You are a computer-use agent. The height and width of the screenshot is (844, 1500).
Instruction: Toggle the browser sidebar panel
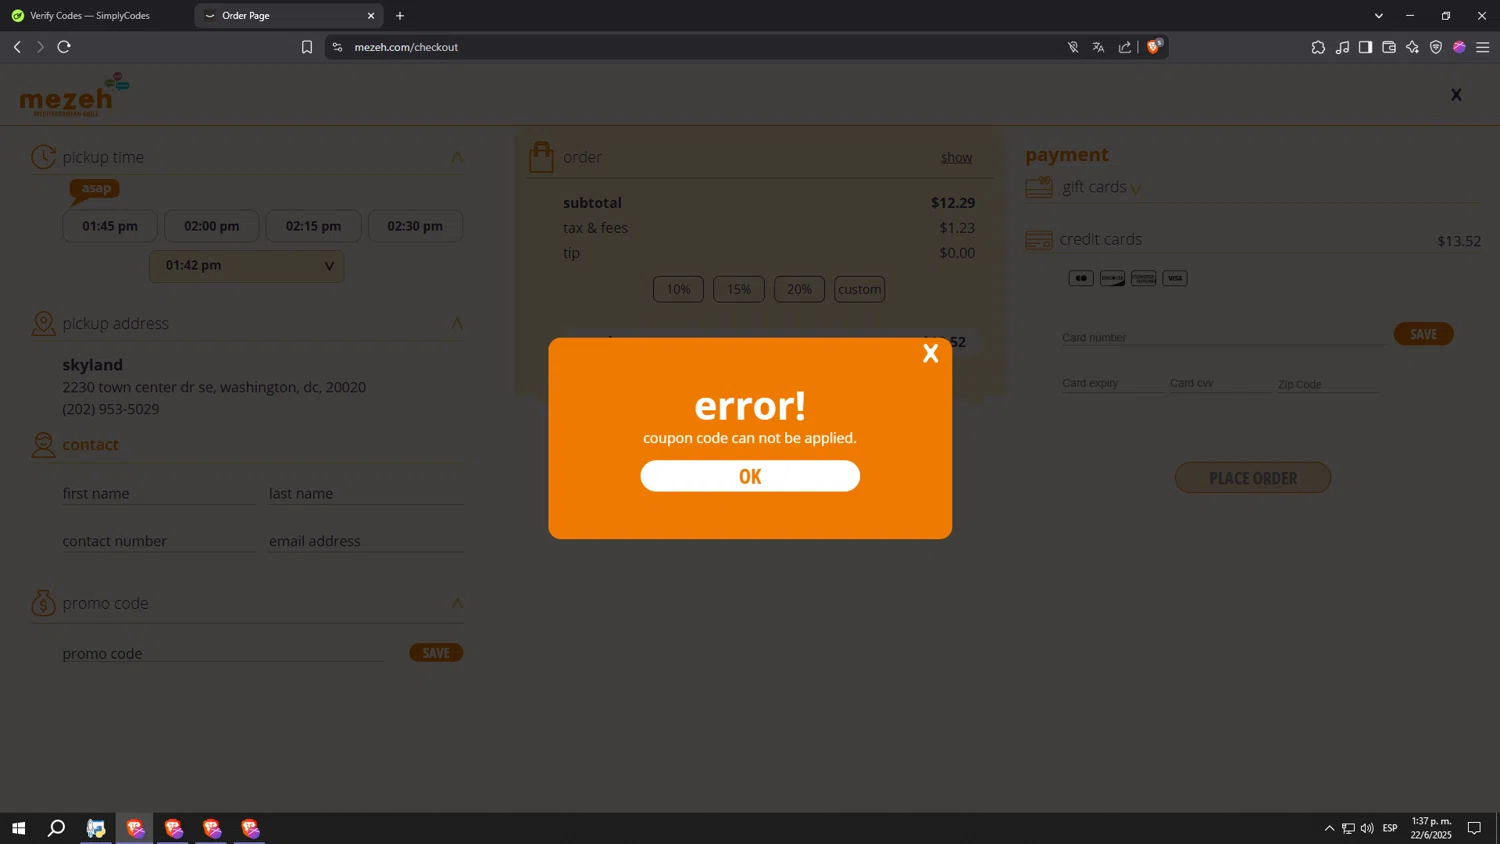pos(1365,47)
